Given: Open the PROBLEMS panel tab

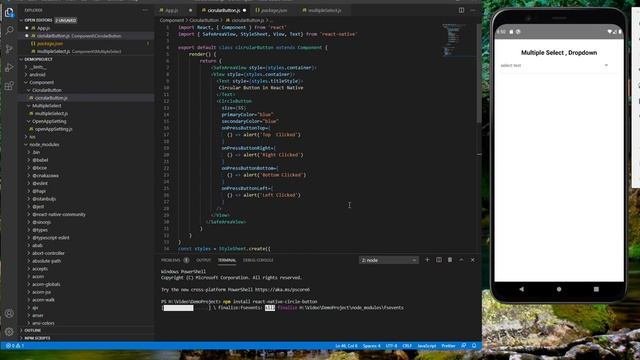Looking at the screenshot, I should coord(171,260).
